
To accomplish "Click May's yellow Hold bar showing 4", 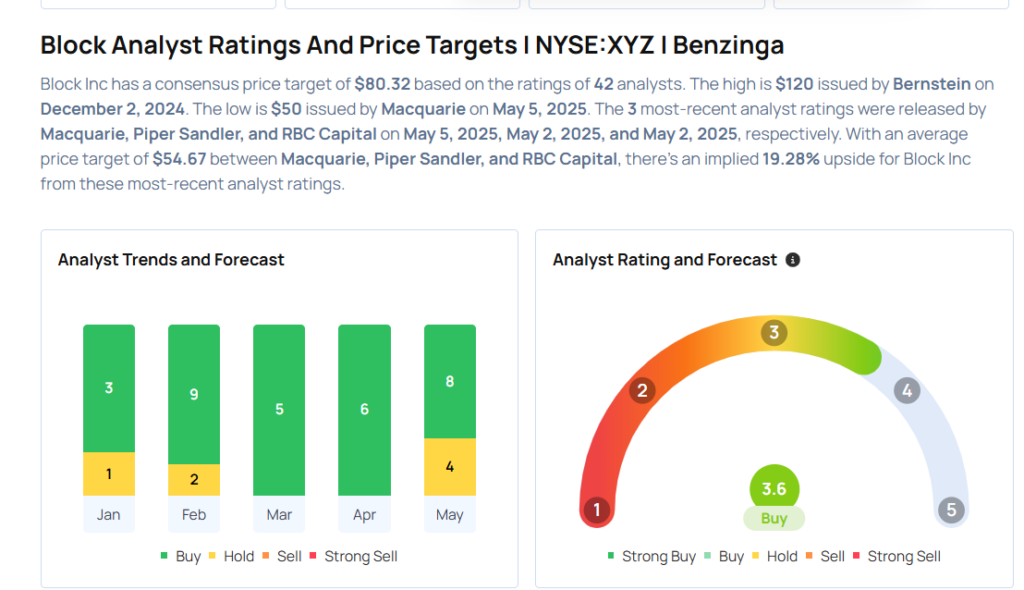I will 450,466.
